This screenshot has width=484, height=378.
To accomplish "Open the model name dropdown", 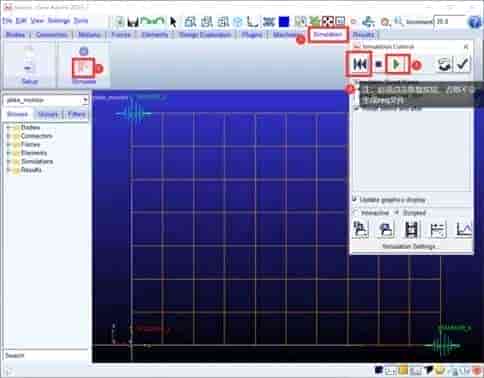I will click(85, 100).
